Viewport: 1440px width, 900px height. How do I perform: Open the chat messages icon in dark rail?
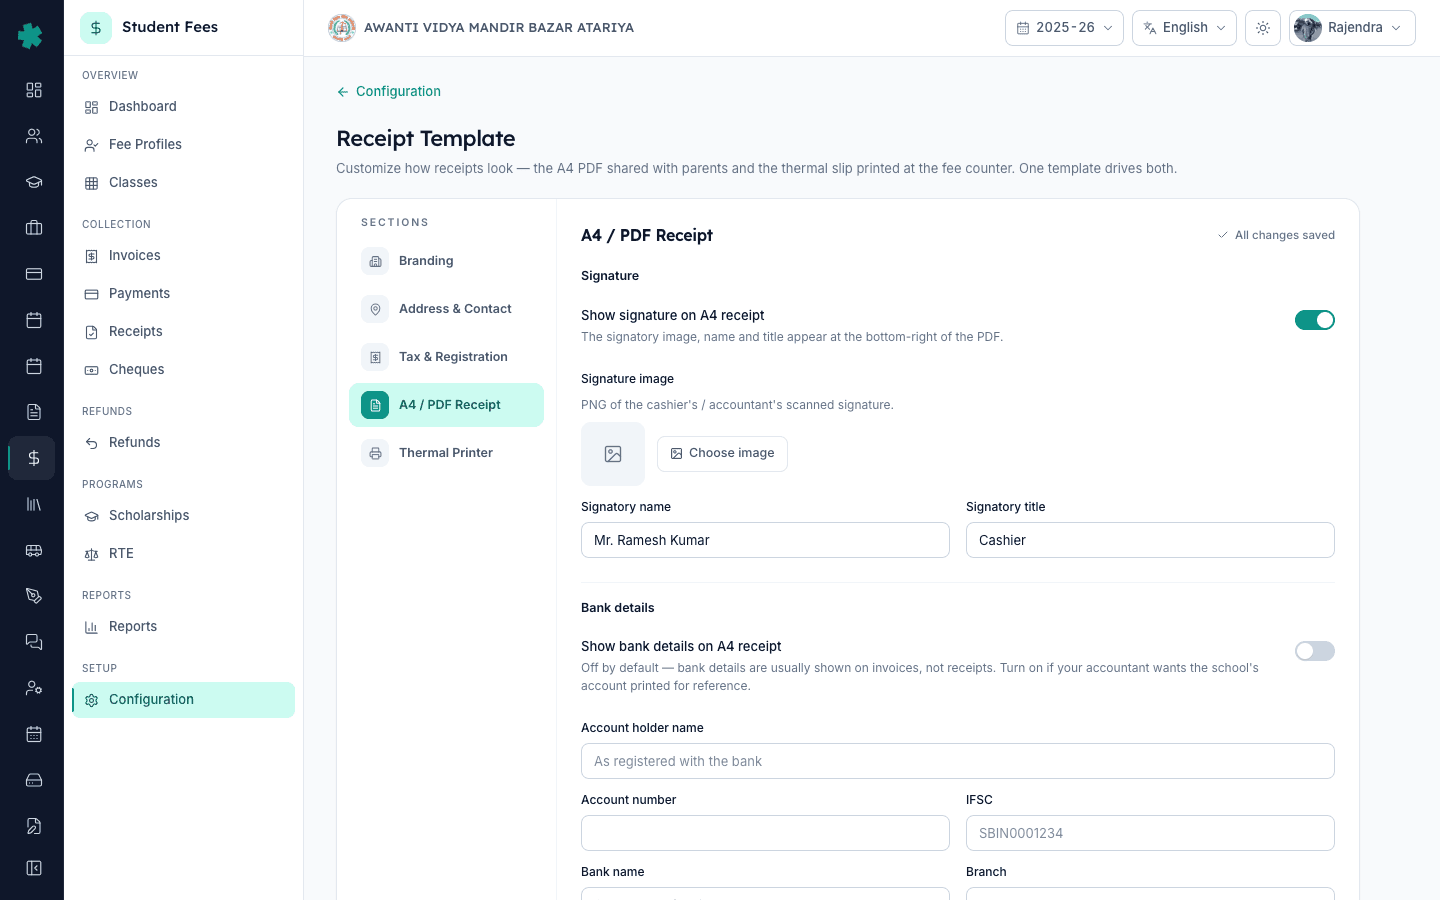click(x=33, y=642)
